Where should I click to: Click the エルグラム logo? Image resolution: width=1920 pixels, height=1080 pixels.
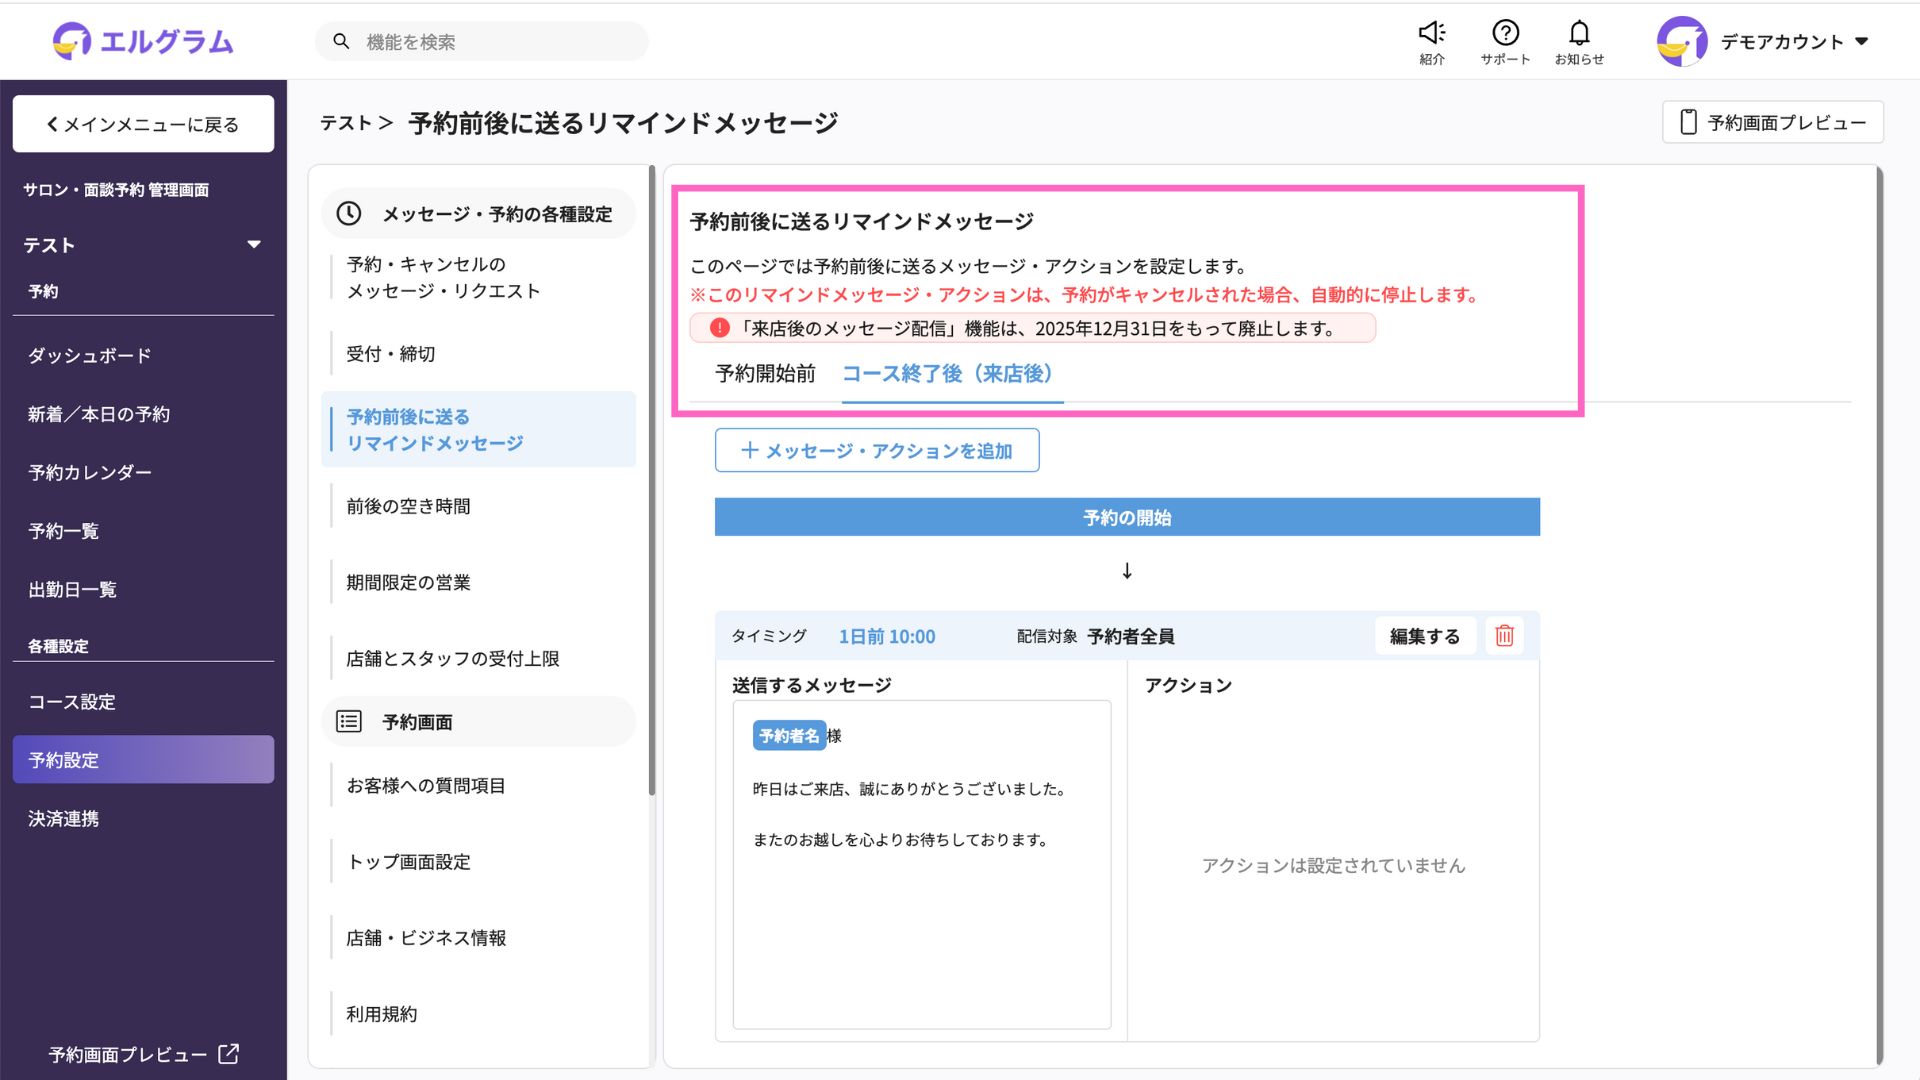[143, 41]
